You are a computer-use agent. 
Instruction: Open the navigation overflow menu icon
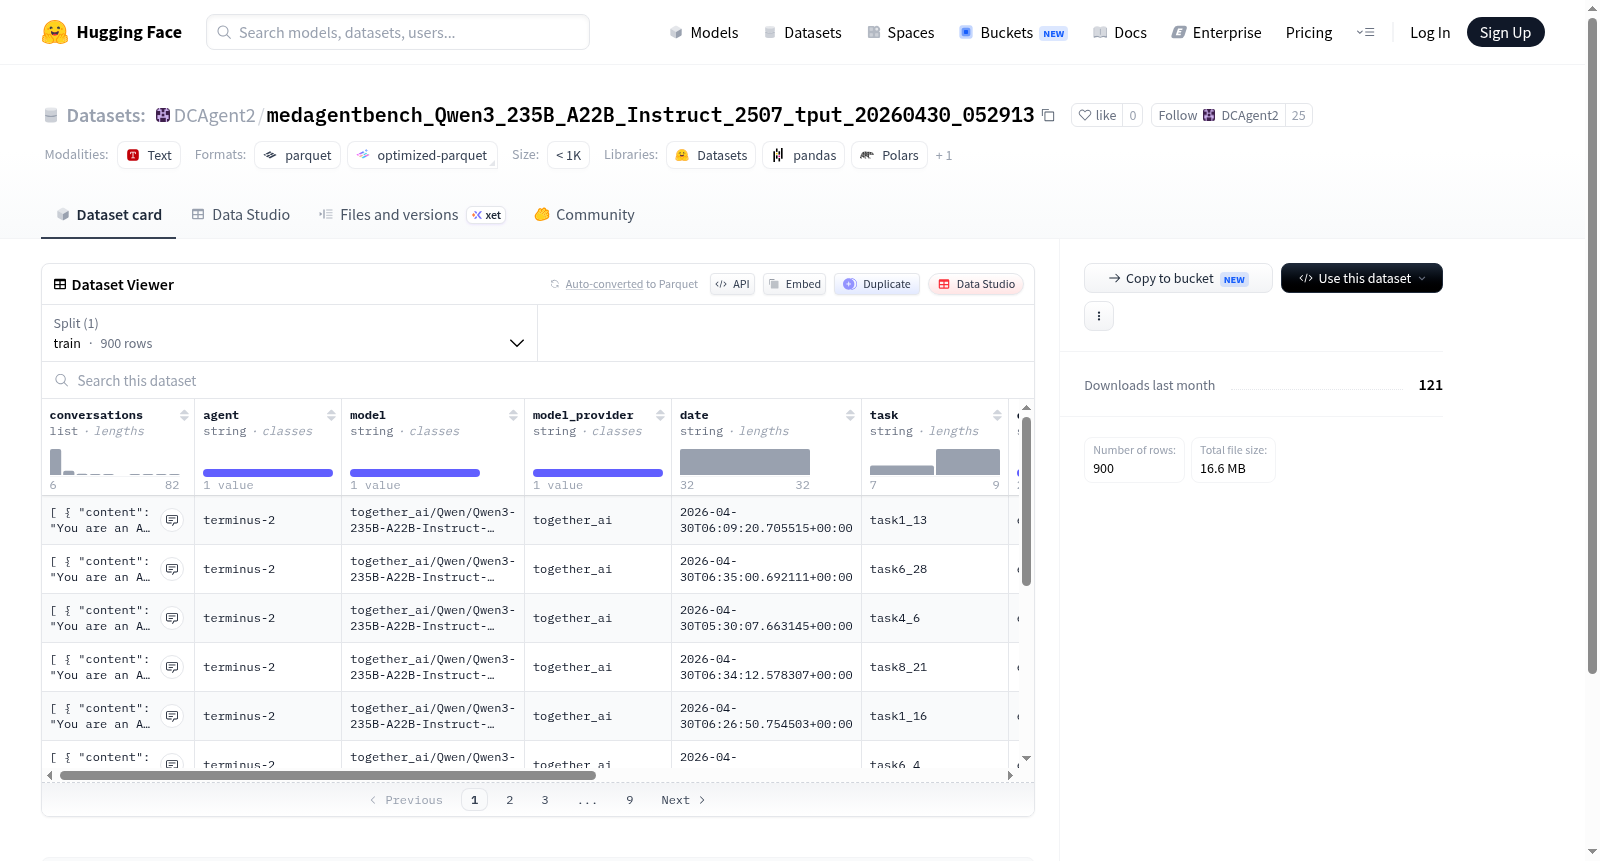[1365, 32]
